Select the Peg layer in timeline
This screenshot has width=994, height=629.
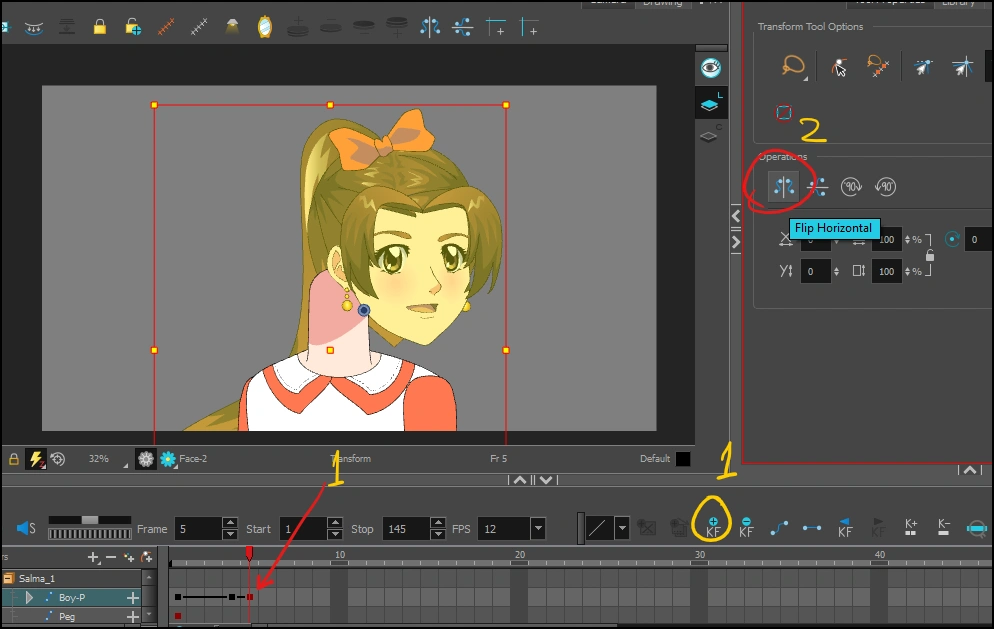pyautogui.click(x=67, y=616)
